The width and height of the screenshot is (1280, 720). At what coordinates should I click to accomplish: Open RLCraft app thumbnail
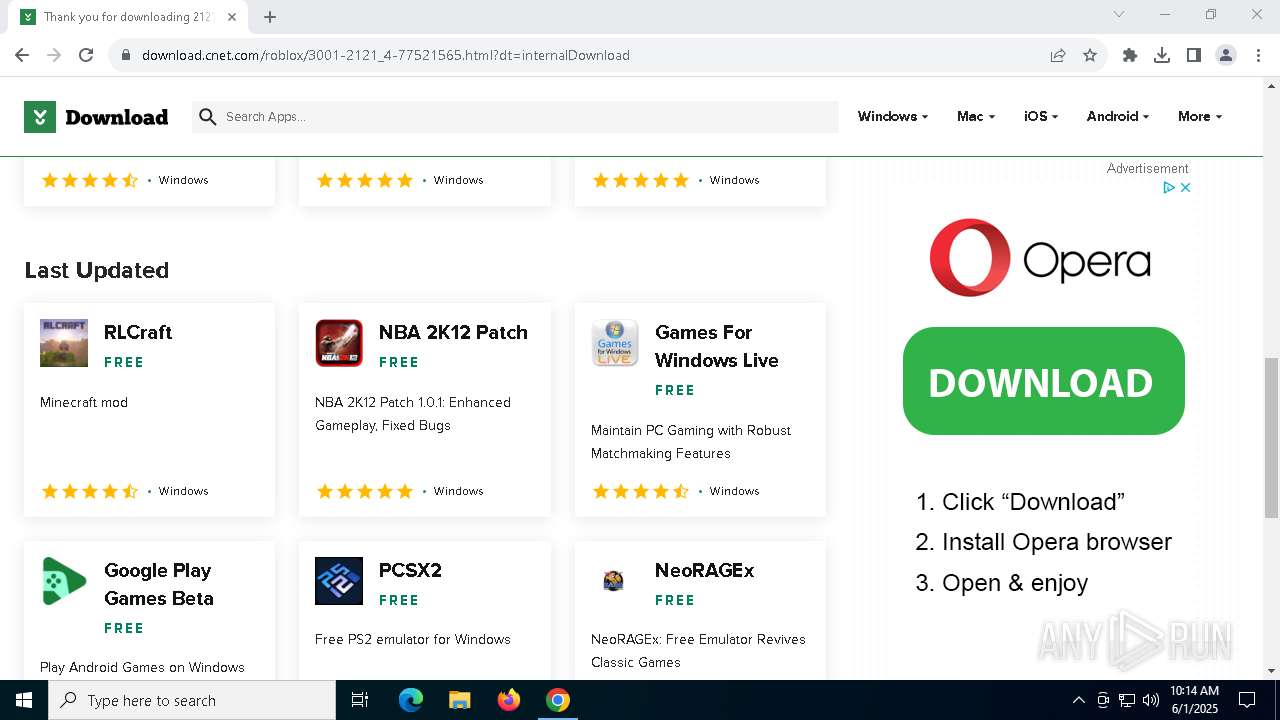click(64, 343)
